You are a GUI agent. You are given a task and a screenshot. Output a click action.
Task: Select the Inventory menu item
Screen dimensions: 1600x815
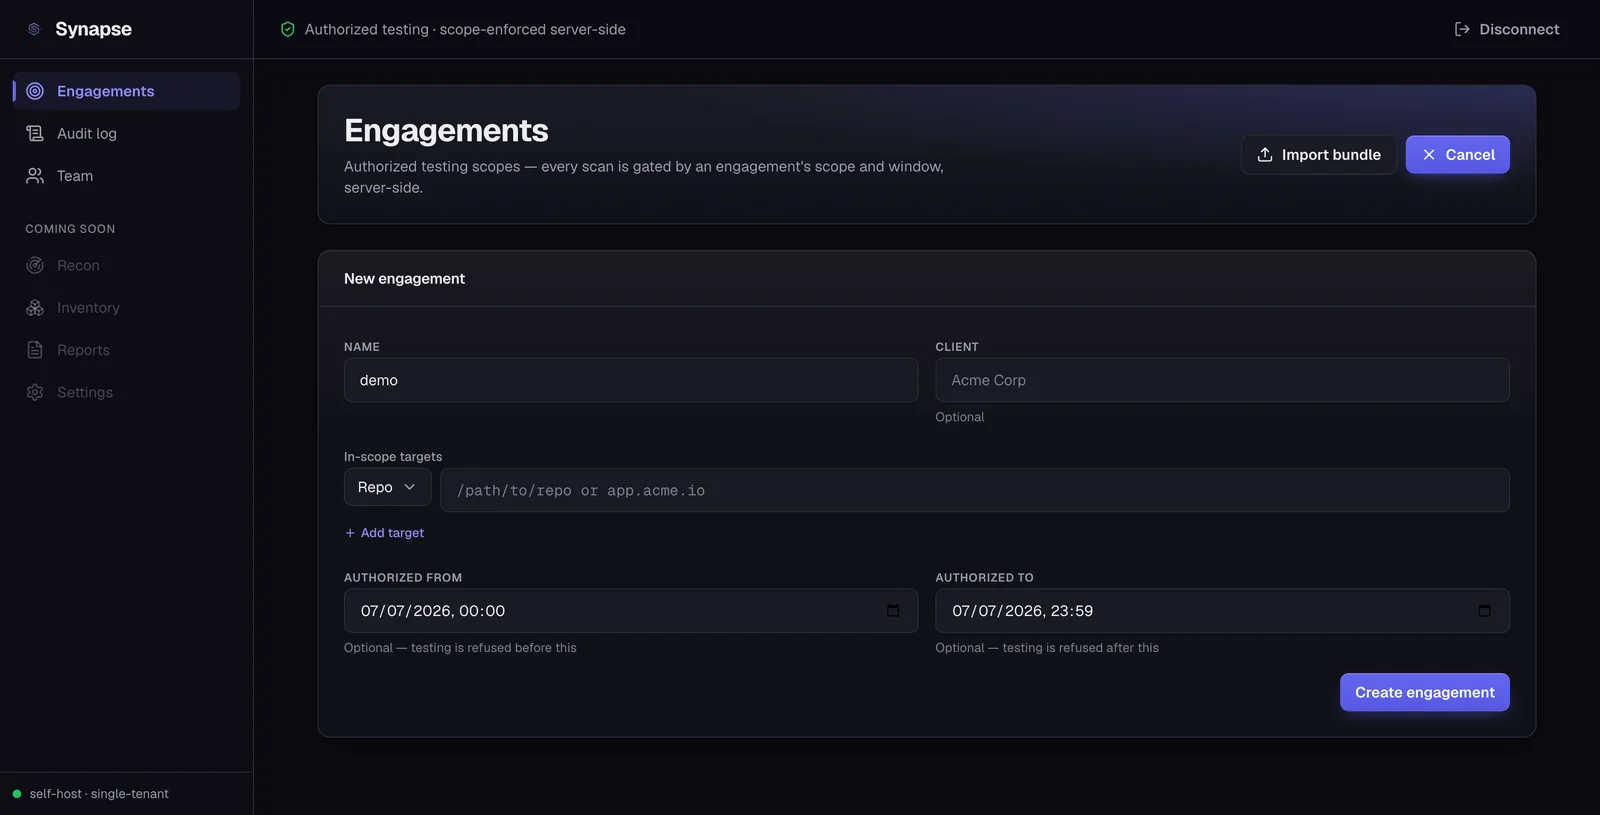click(x=126, y=308)
